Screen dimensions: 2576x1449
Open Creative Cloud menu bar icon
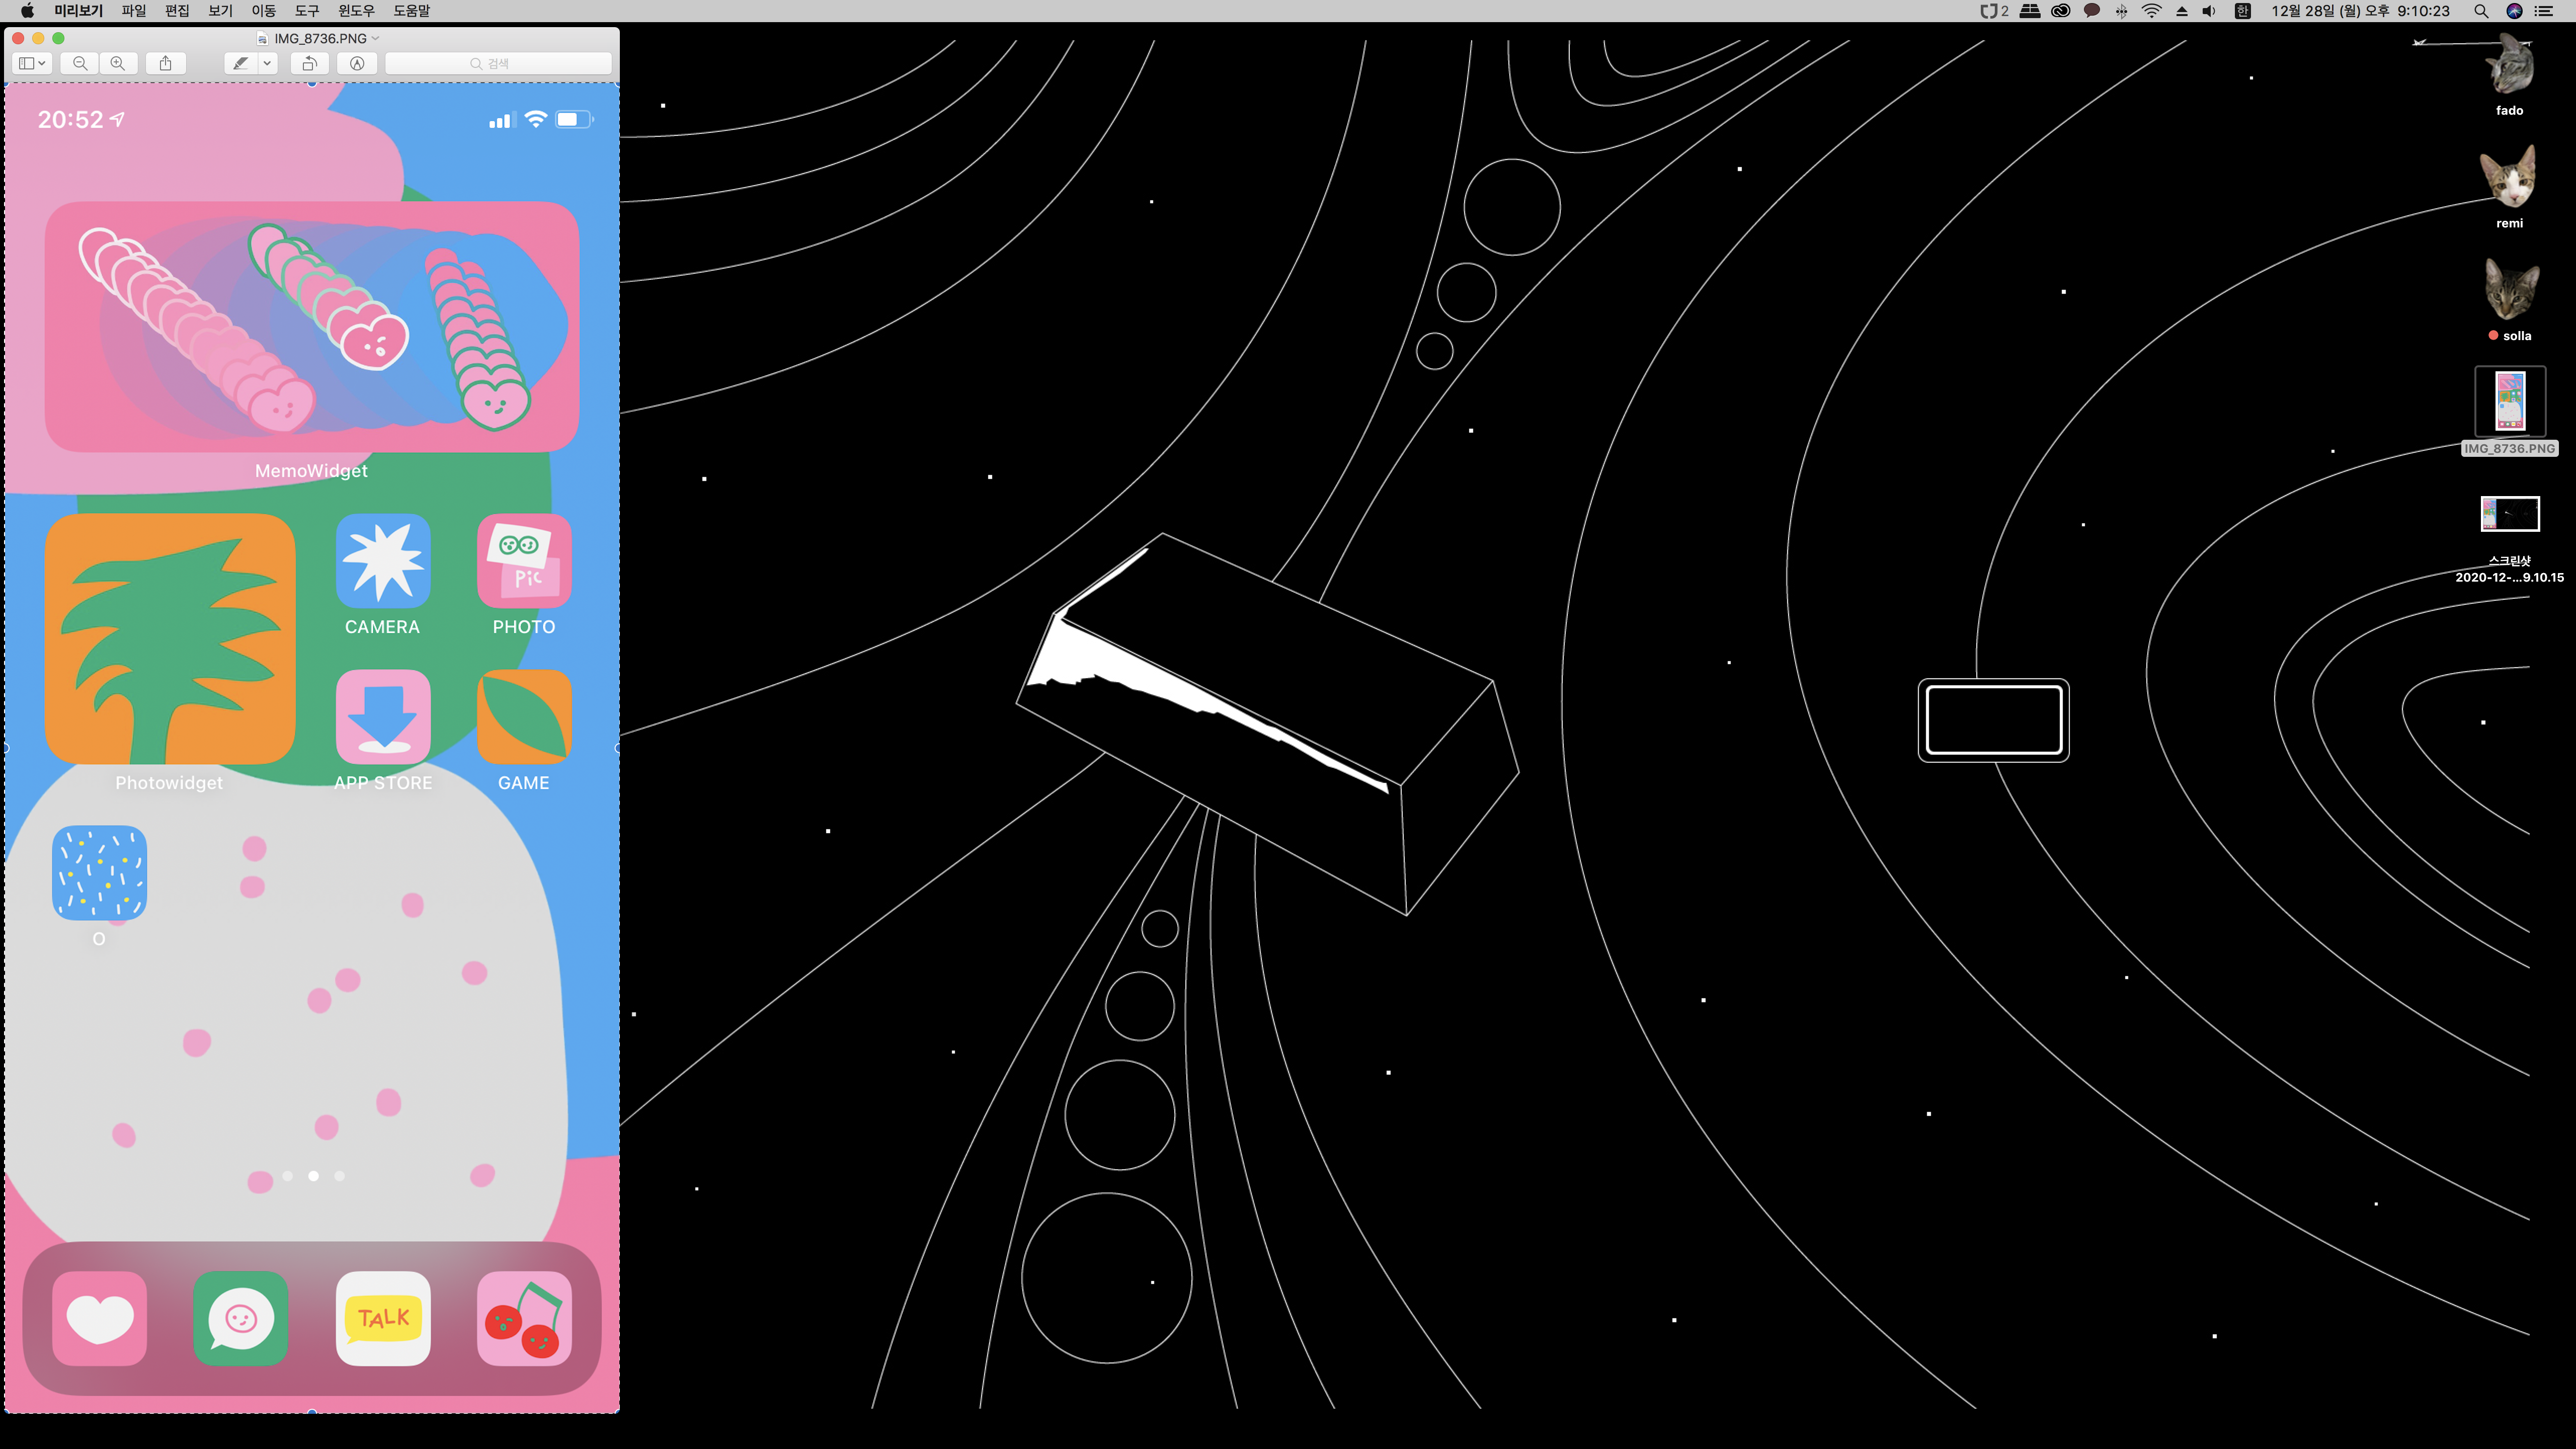point(2060,11)
